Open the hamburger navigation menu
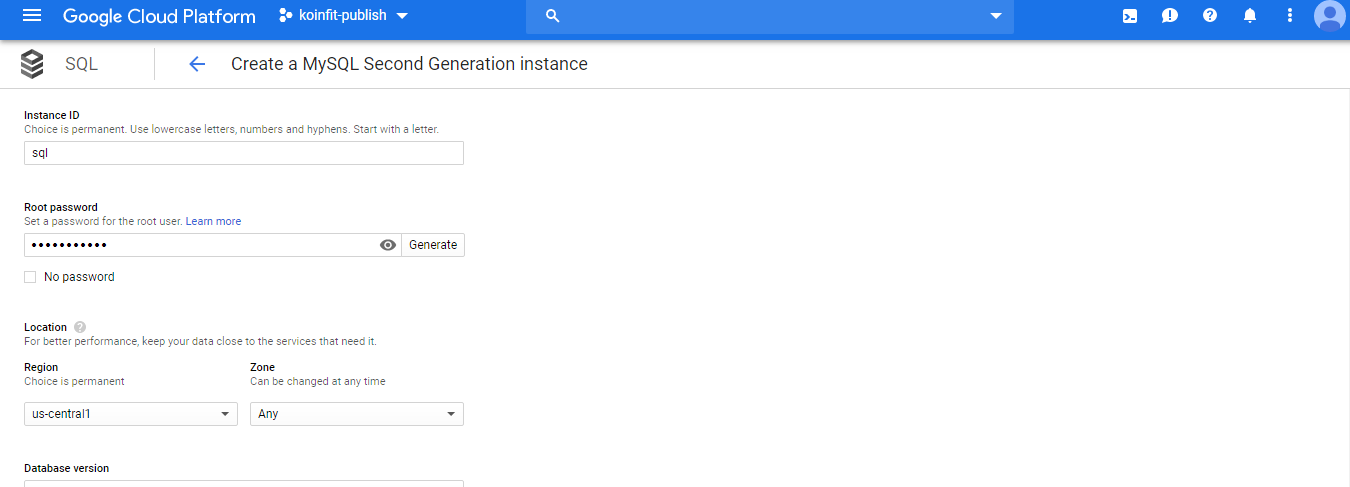The height and width of the screenshot is (487, 1350). pyautogui.click(x=32, y=16)
